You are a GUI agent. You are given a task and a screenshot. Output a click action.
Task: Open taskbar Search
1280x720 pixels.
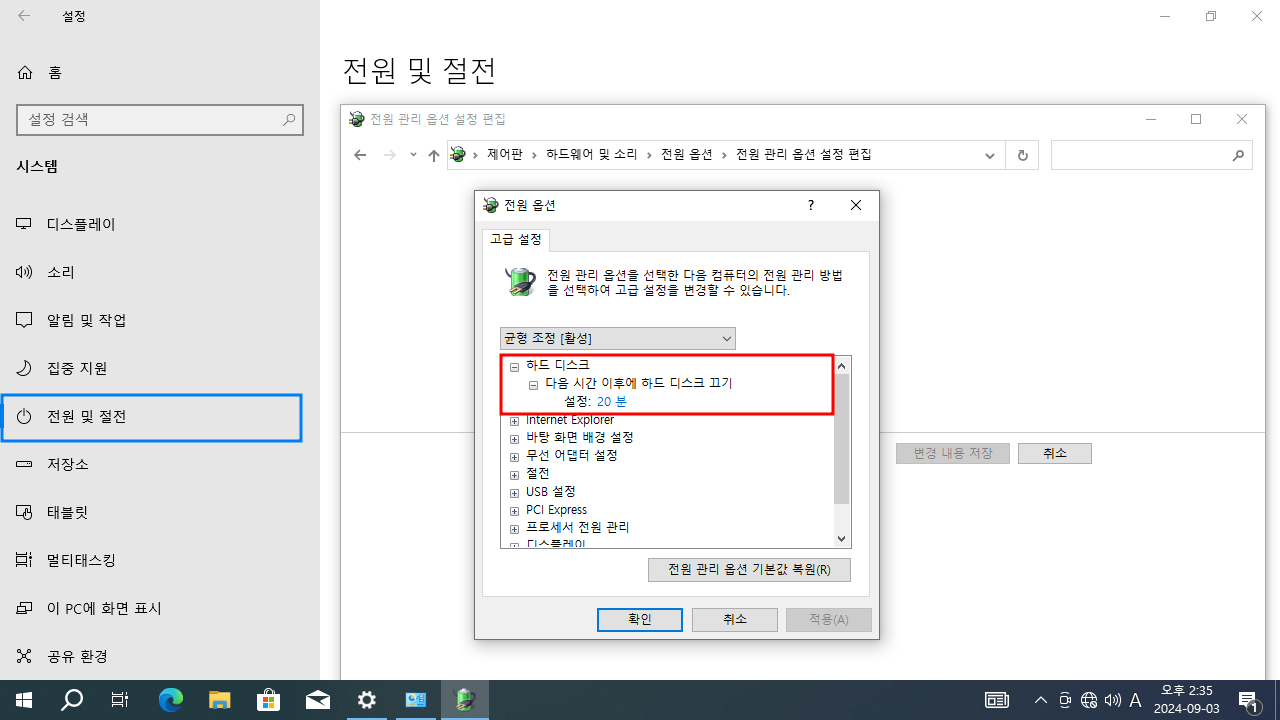[72, 700]
